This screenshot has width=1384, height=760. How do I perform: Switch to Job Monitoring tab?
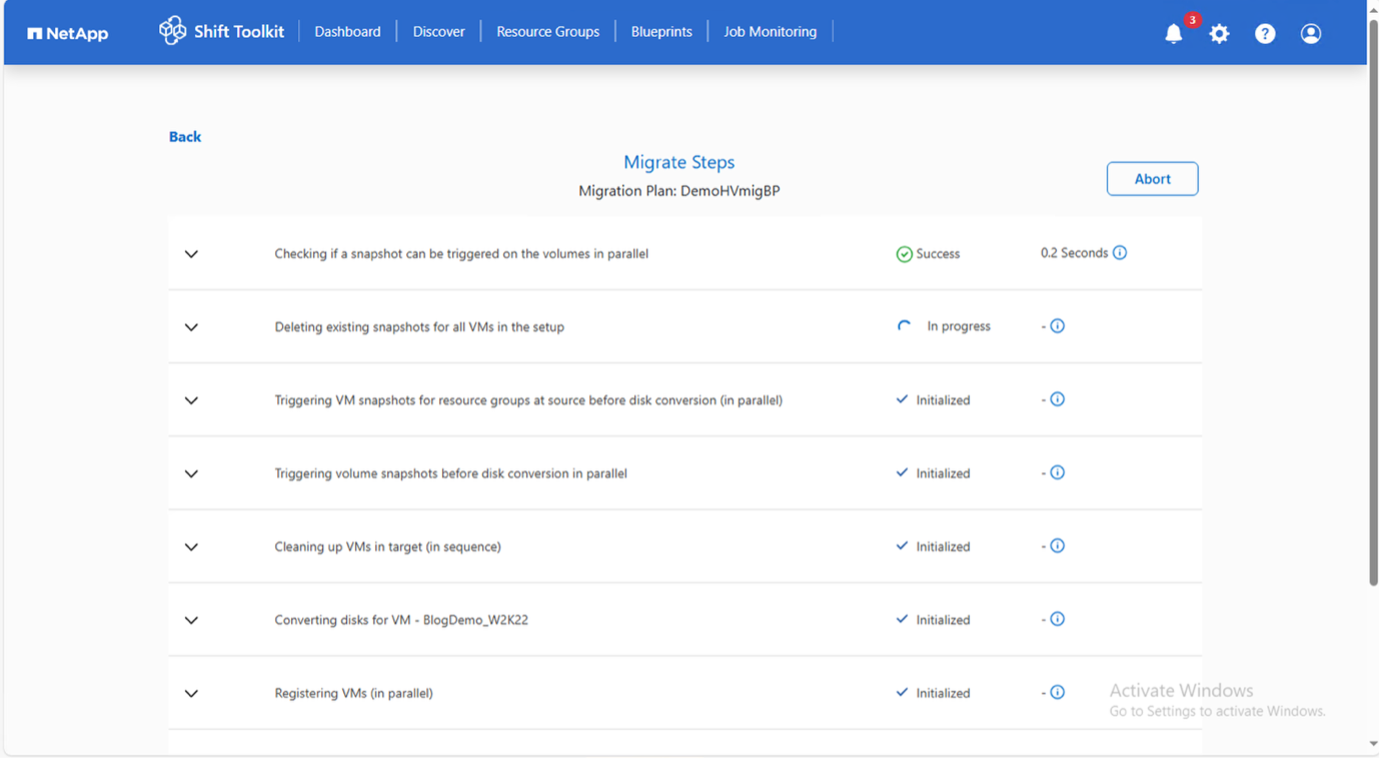point(770,32)
